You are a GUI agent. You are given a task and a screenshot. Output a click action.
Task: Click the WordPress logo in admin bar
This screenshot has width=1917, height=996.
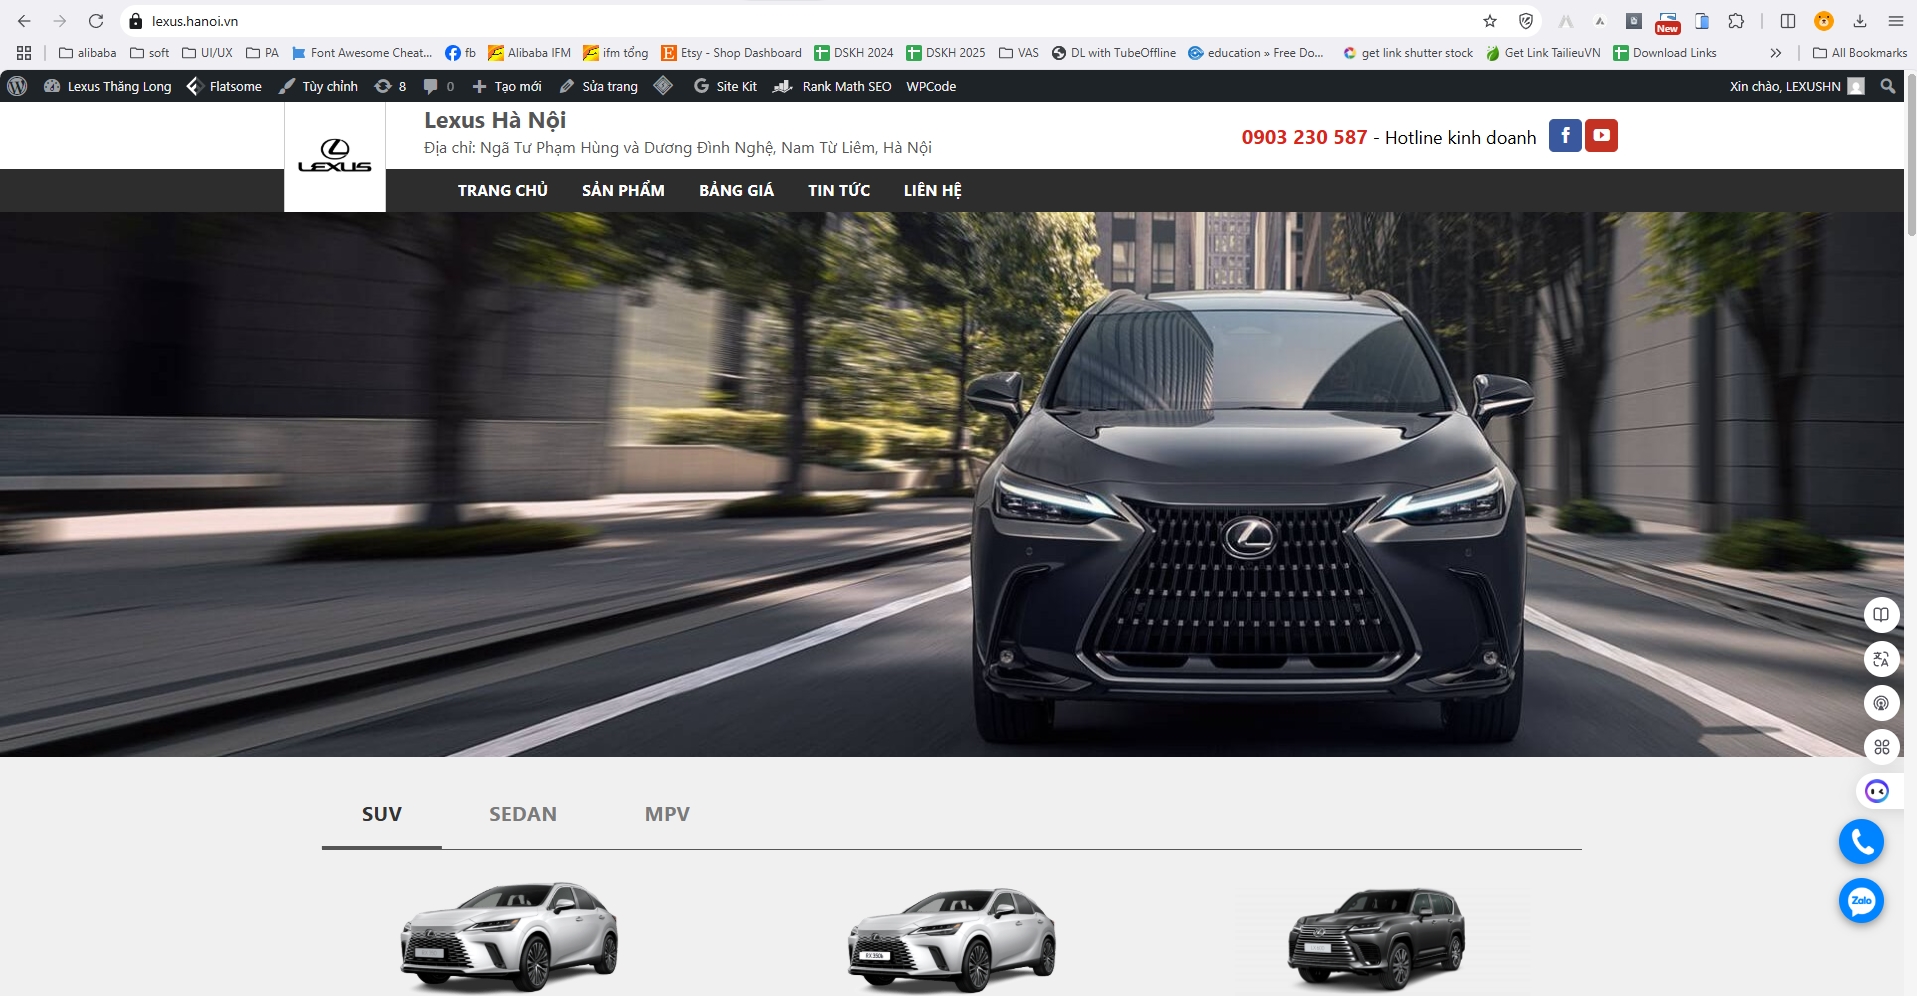pos(17,86)
